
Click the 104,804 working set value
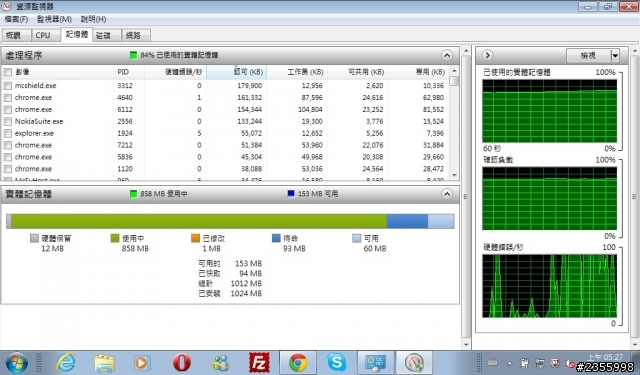pyautogui.click(x=310, y=109)
